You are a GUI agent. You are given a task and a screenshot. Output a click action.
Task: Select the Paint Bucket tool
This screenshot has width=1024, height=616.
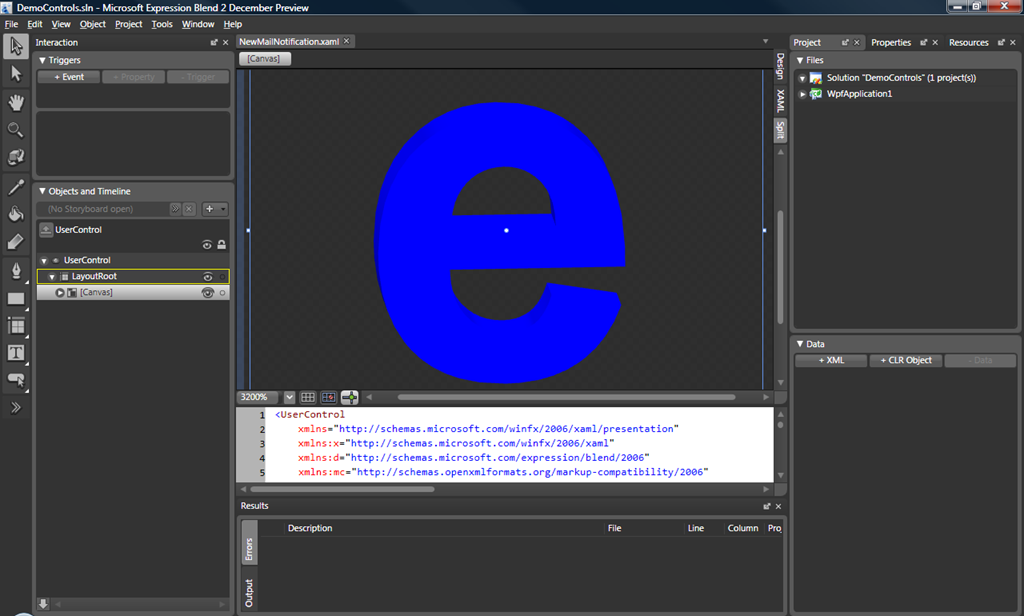coord(16,214)
